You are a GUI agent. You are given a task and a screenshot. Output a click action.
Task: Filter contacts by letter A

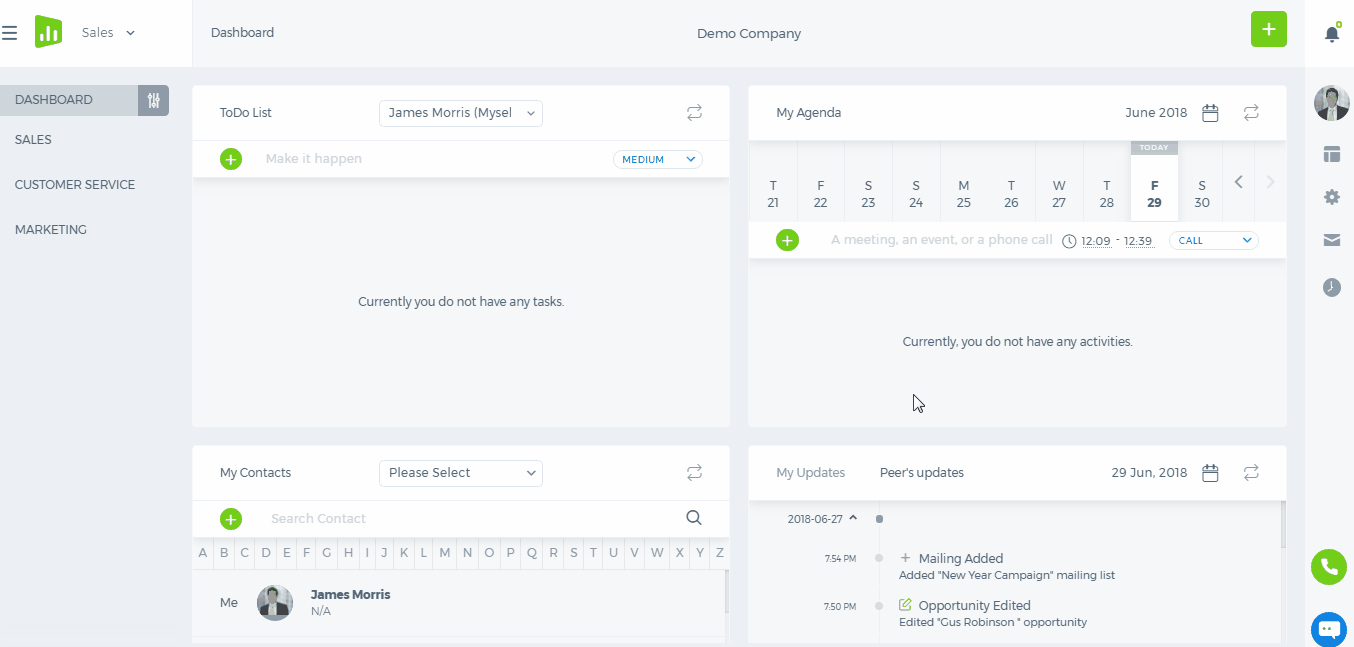[x=203, y=552]
